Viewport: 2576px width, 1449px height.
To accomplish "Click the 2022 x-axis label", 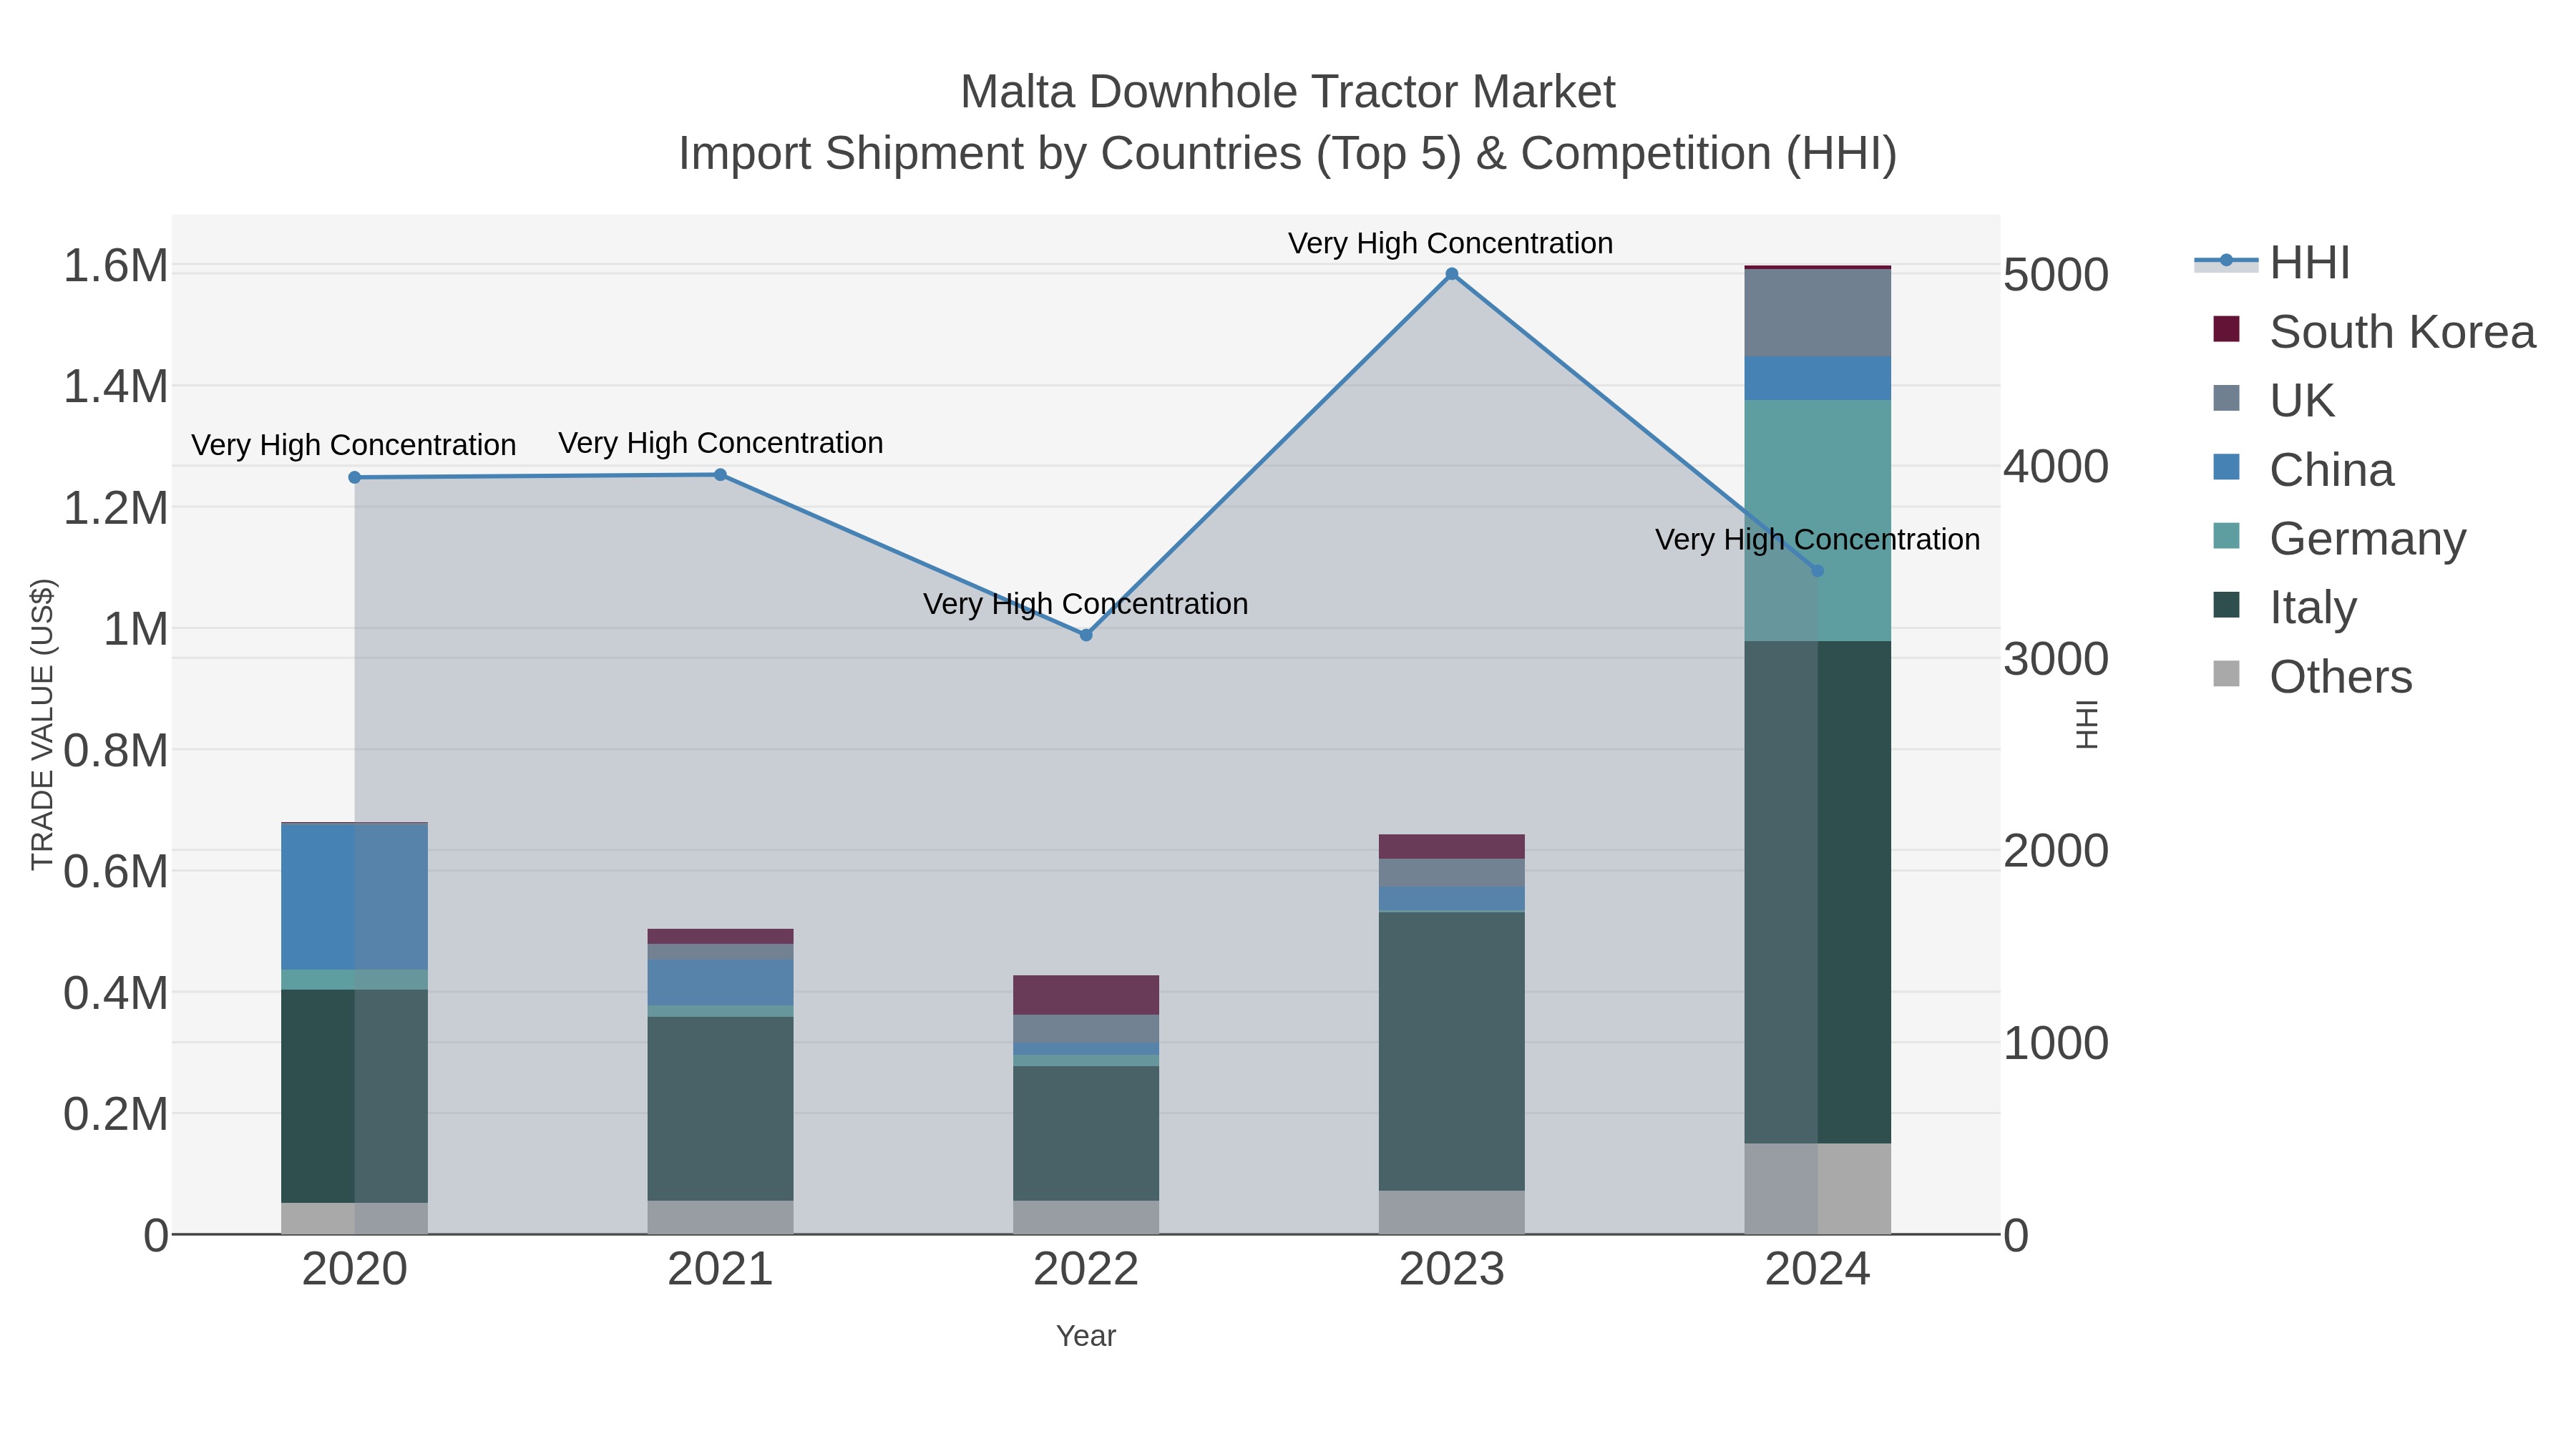I will tap(1086, 1270).
